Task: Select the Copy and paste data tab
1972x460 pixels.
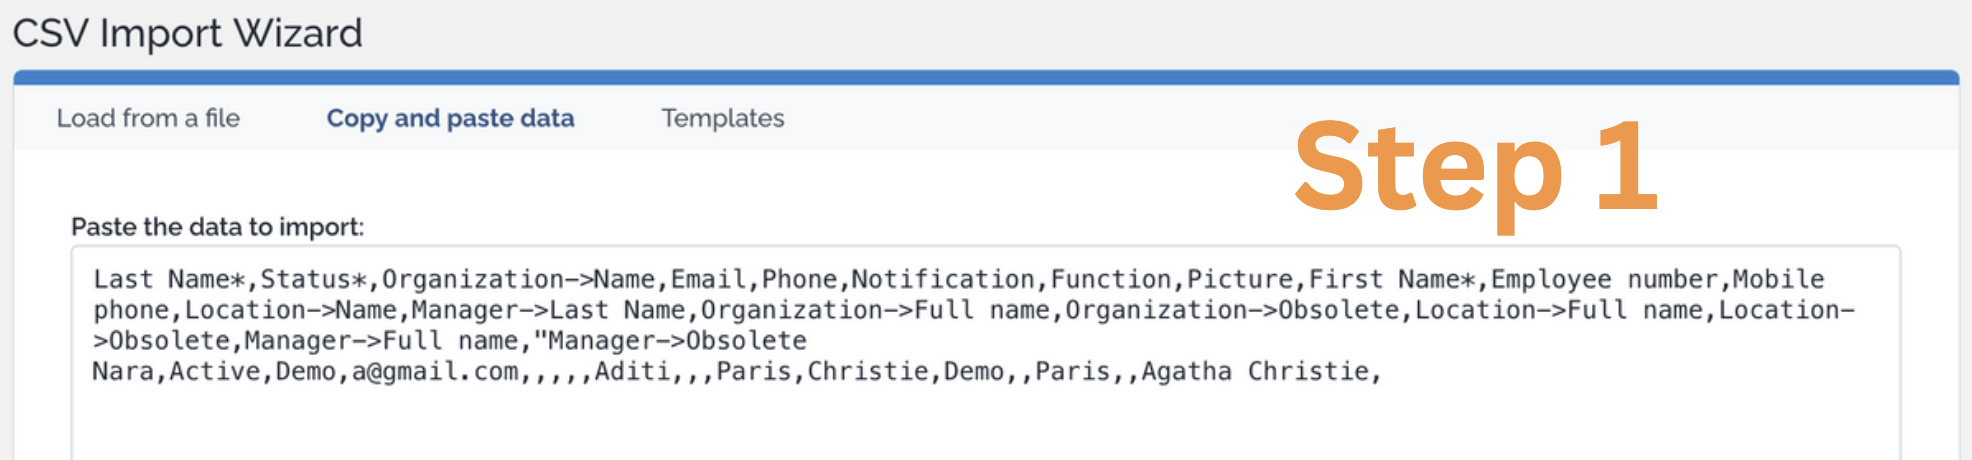Action: [450, 118]
